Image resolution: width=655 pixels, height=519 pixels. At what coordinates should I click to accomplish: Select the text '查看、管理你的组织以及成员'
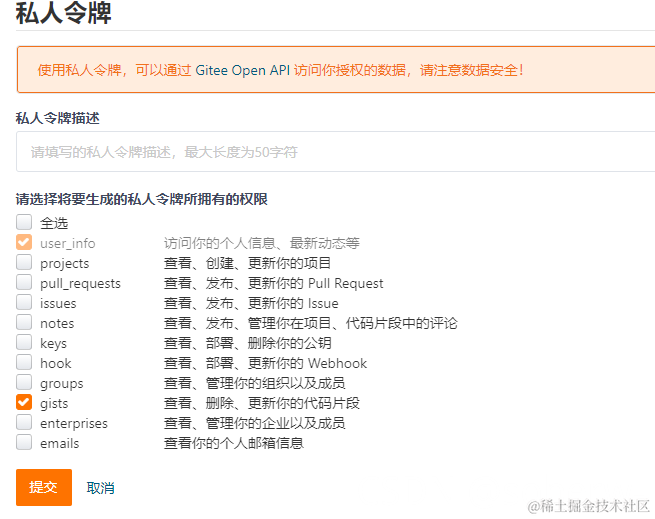tap(254, 383)
